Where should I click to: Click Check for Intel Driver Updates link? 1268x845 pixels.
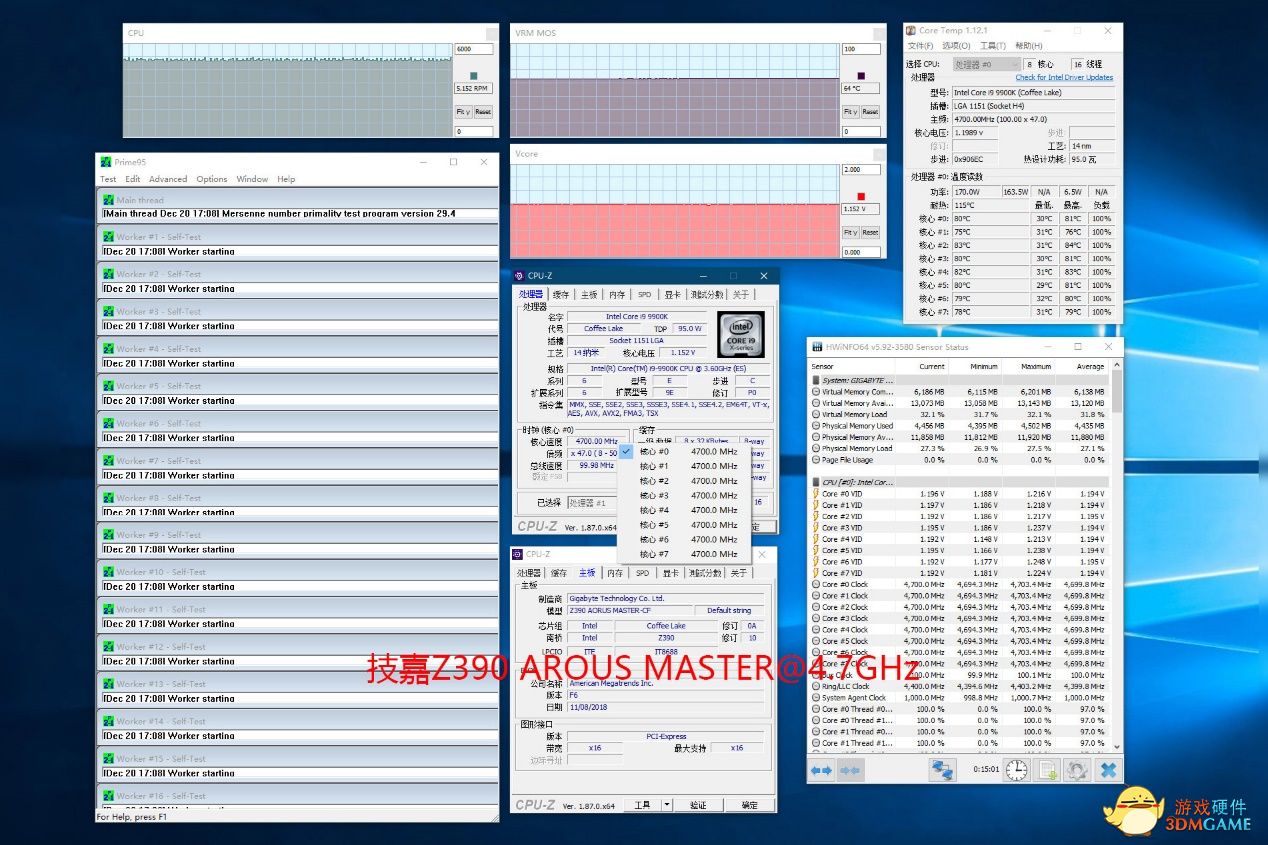pos(1064,77)
